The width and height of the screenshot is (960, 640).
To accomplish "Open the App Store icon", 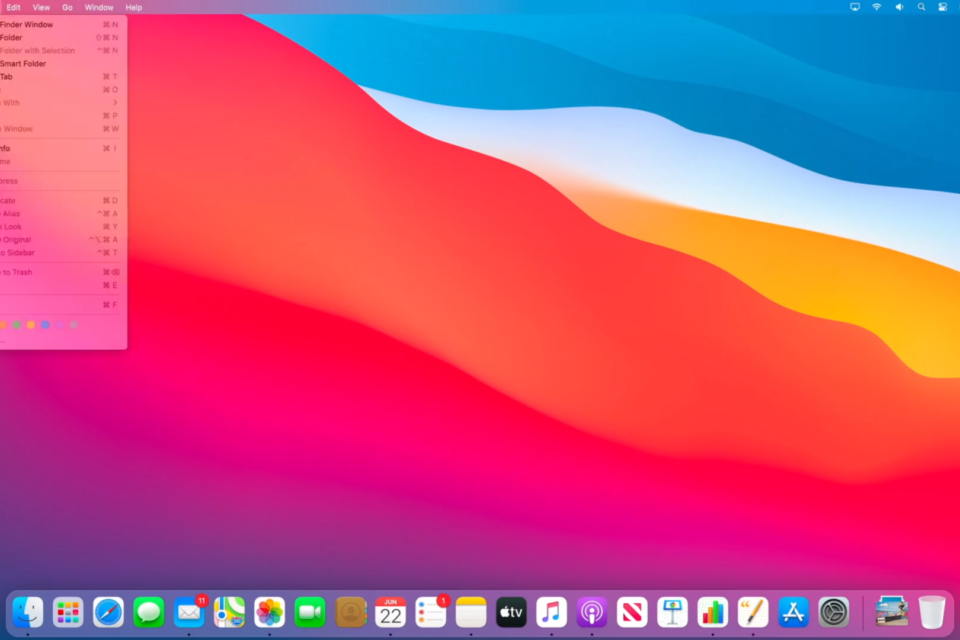I will tap(793, 611).
